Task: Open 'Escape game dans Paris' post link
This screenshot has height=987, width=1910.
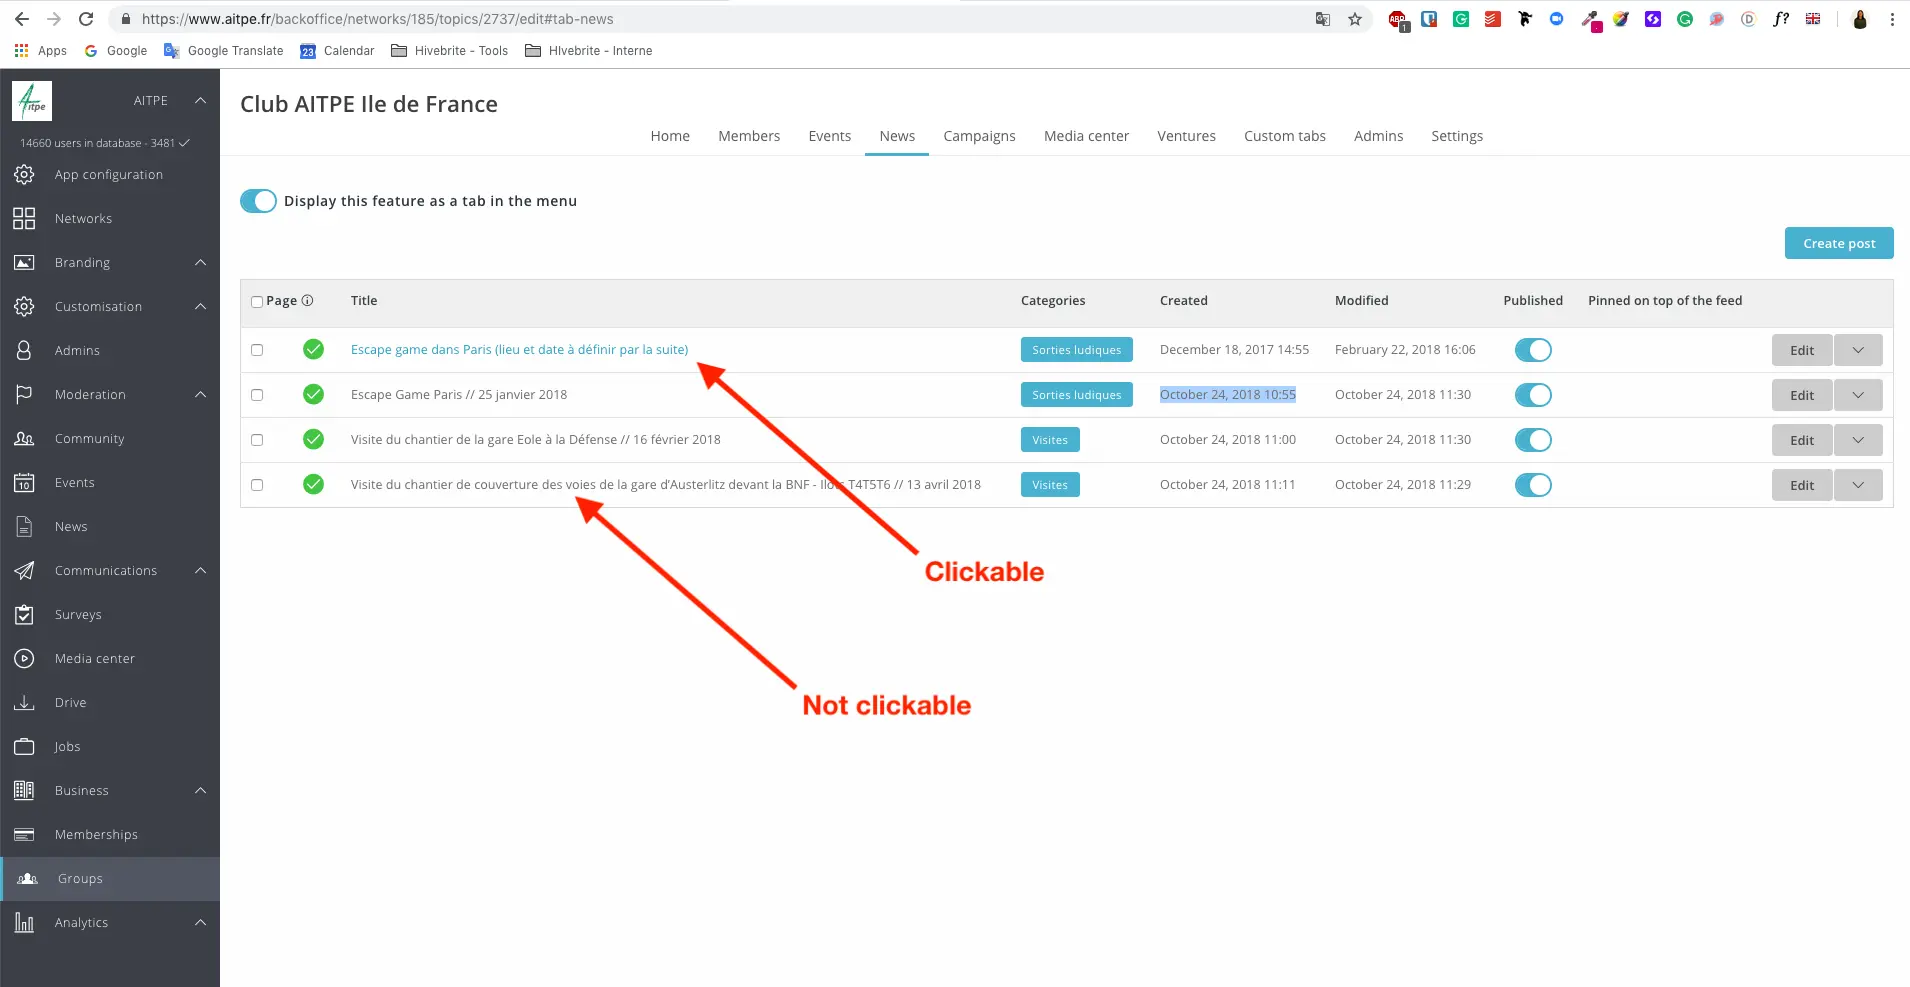Action: pyautogui.click(x=519, y=350)
